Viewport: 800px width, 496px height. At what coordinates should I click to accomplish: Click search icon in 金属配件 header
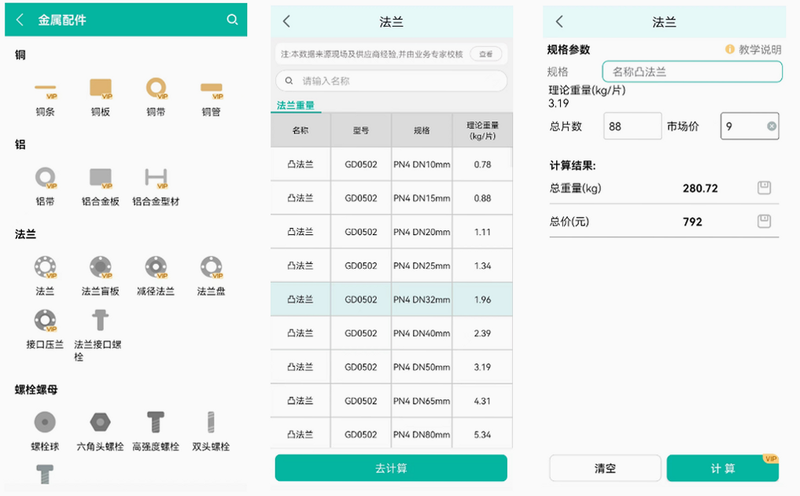click(x=232, y=19)
